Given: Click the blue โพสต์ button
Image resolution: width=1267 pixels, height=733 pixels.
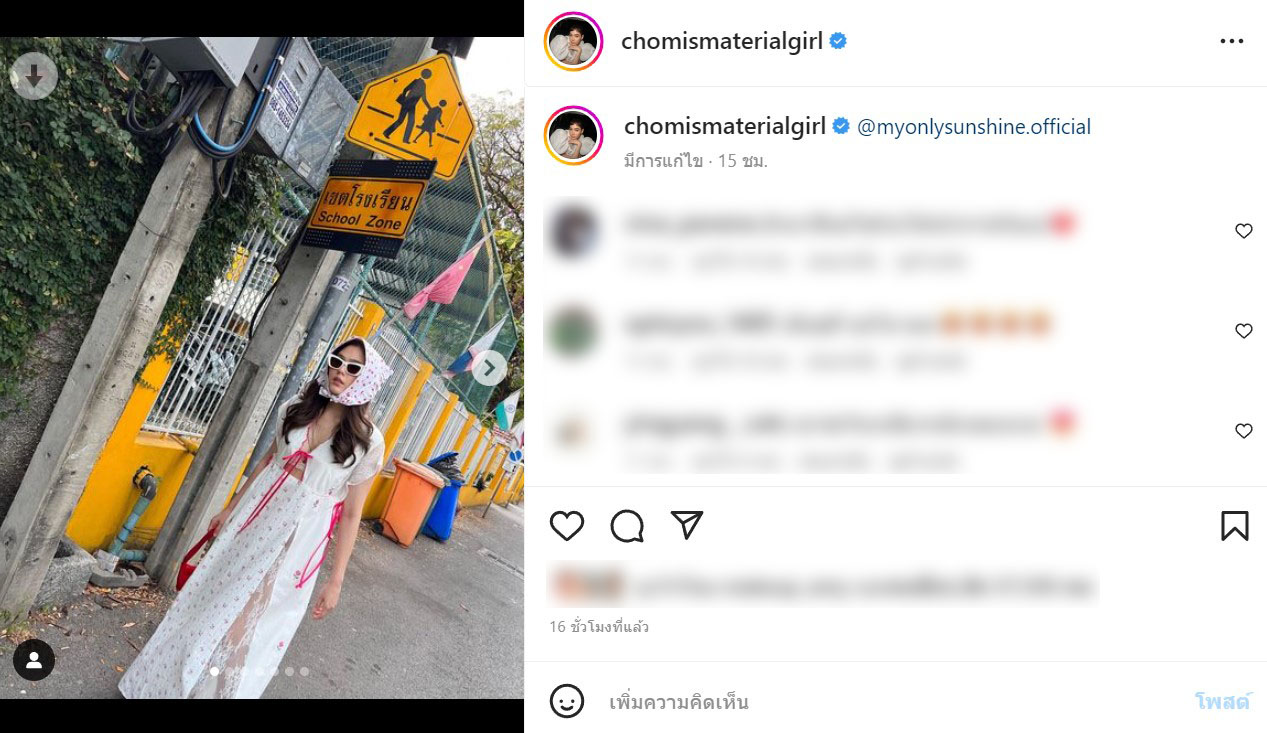Looking at the screenshot, I should (1223, 702).
